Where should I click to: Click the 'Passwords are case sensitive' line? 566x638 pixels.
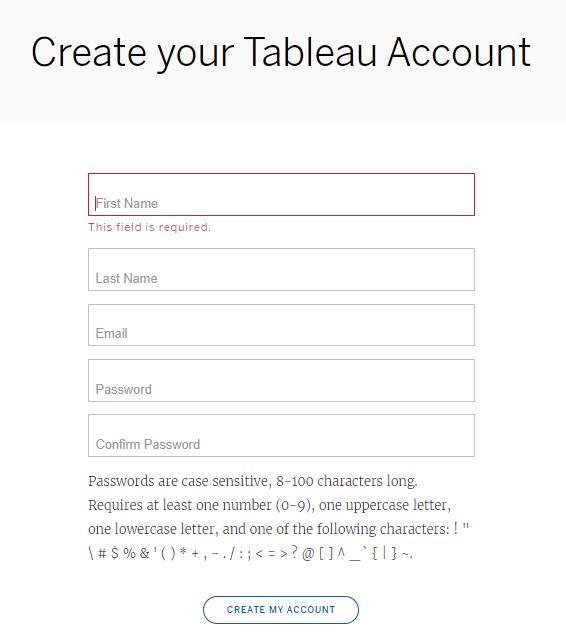tap(253, 481)
